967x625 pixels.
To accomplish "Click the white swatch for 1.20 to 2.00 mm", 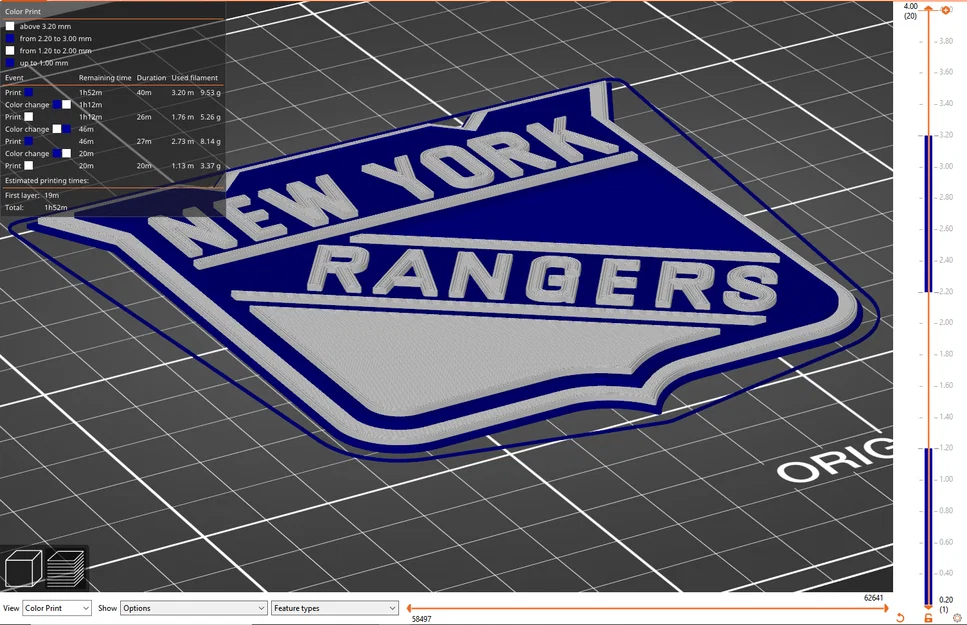I will (10, 51).
